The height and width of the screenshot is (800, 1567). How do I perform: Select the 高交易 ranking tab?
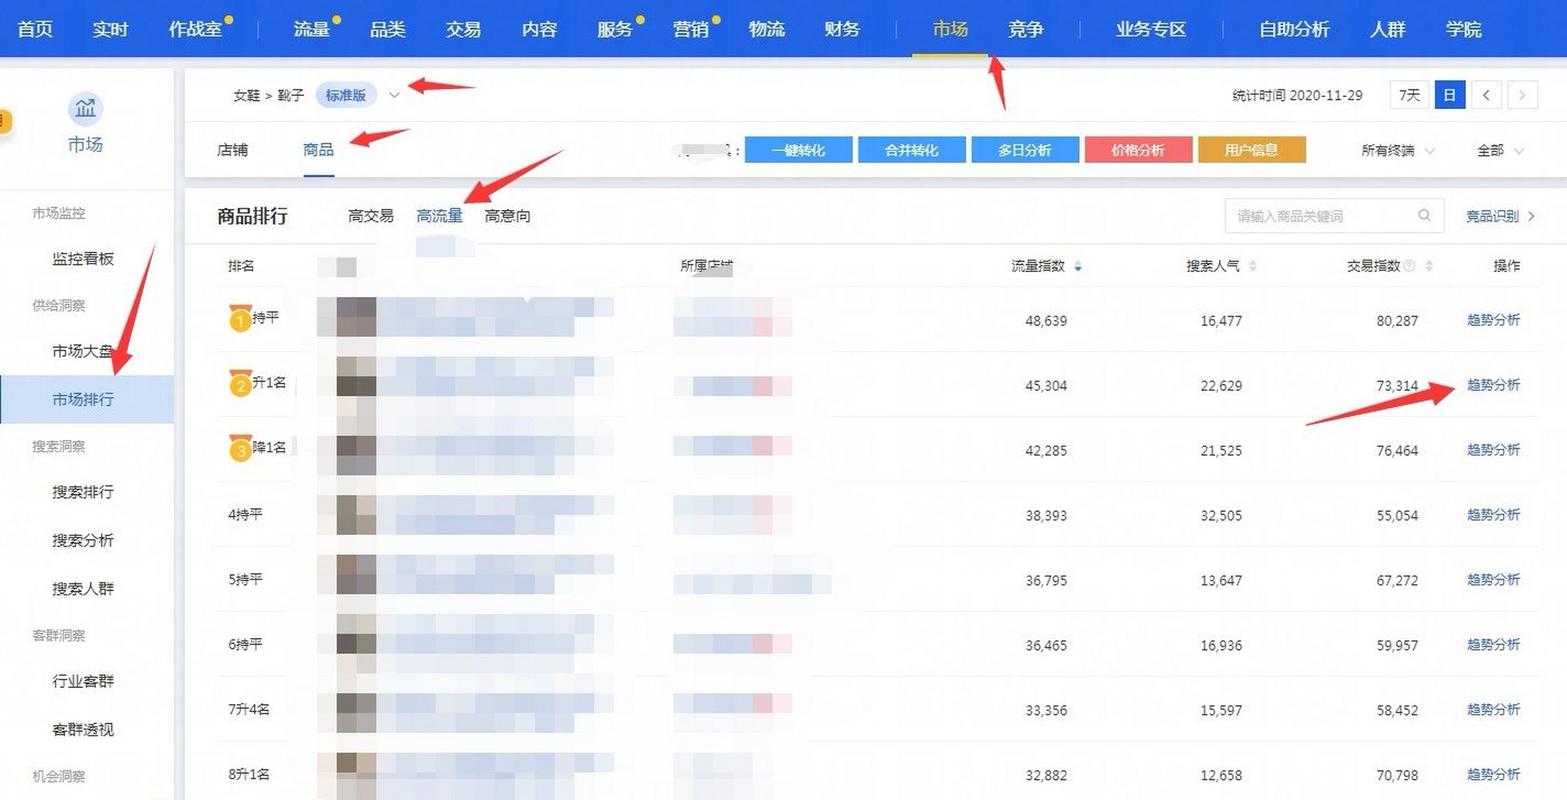371,216
